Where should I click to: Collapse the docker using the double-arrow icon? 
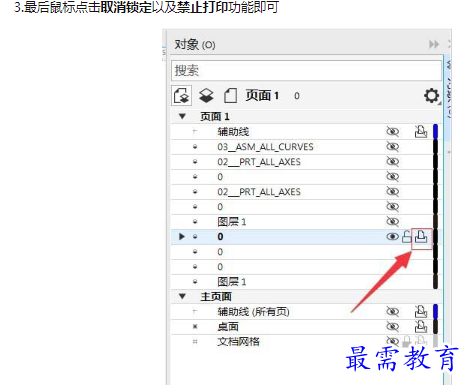point(434,44)
